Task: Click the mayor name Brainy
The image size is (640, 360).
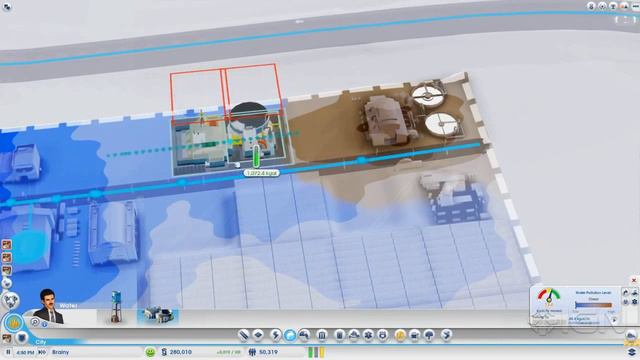Action: [60, 352]
